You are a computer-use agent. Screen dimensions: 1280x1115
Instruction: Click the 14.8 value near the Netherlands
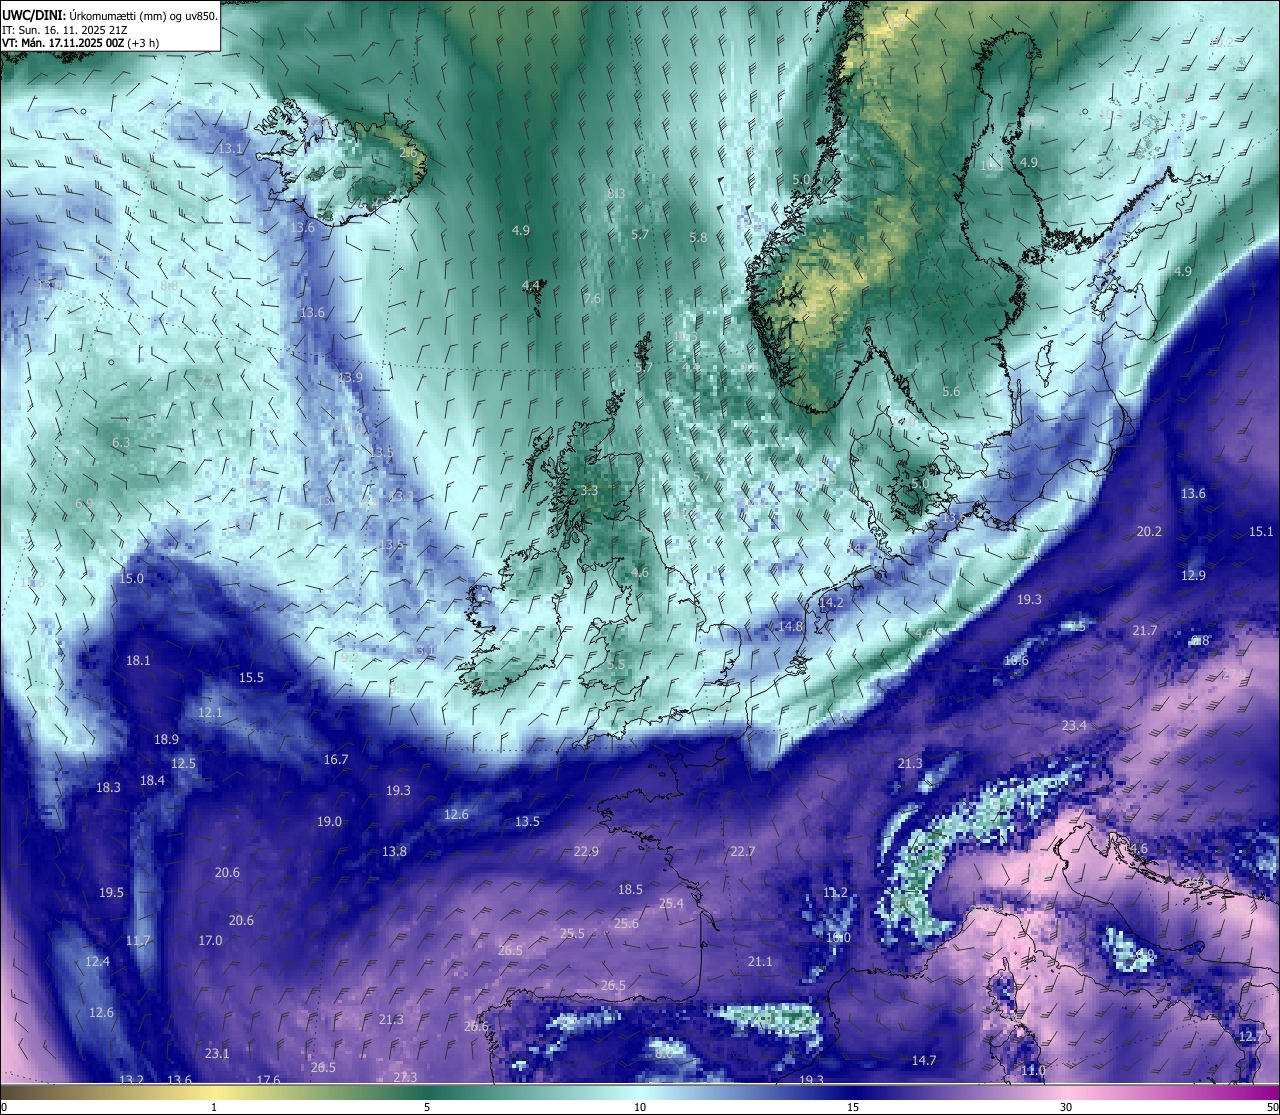click(x=791, y=626)
